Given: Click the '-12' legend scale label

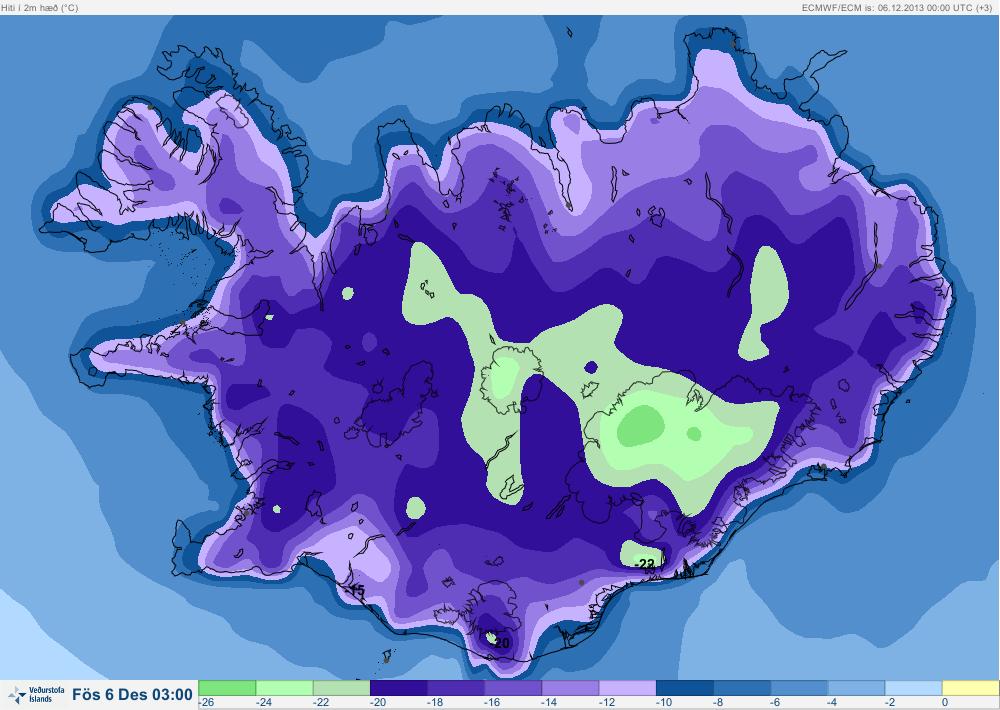Looking at the screenshot, I should 607,702.
